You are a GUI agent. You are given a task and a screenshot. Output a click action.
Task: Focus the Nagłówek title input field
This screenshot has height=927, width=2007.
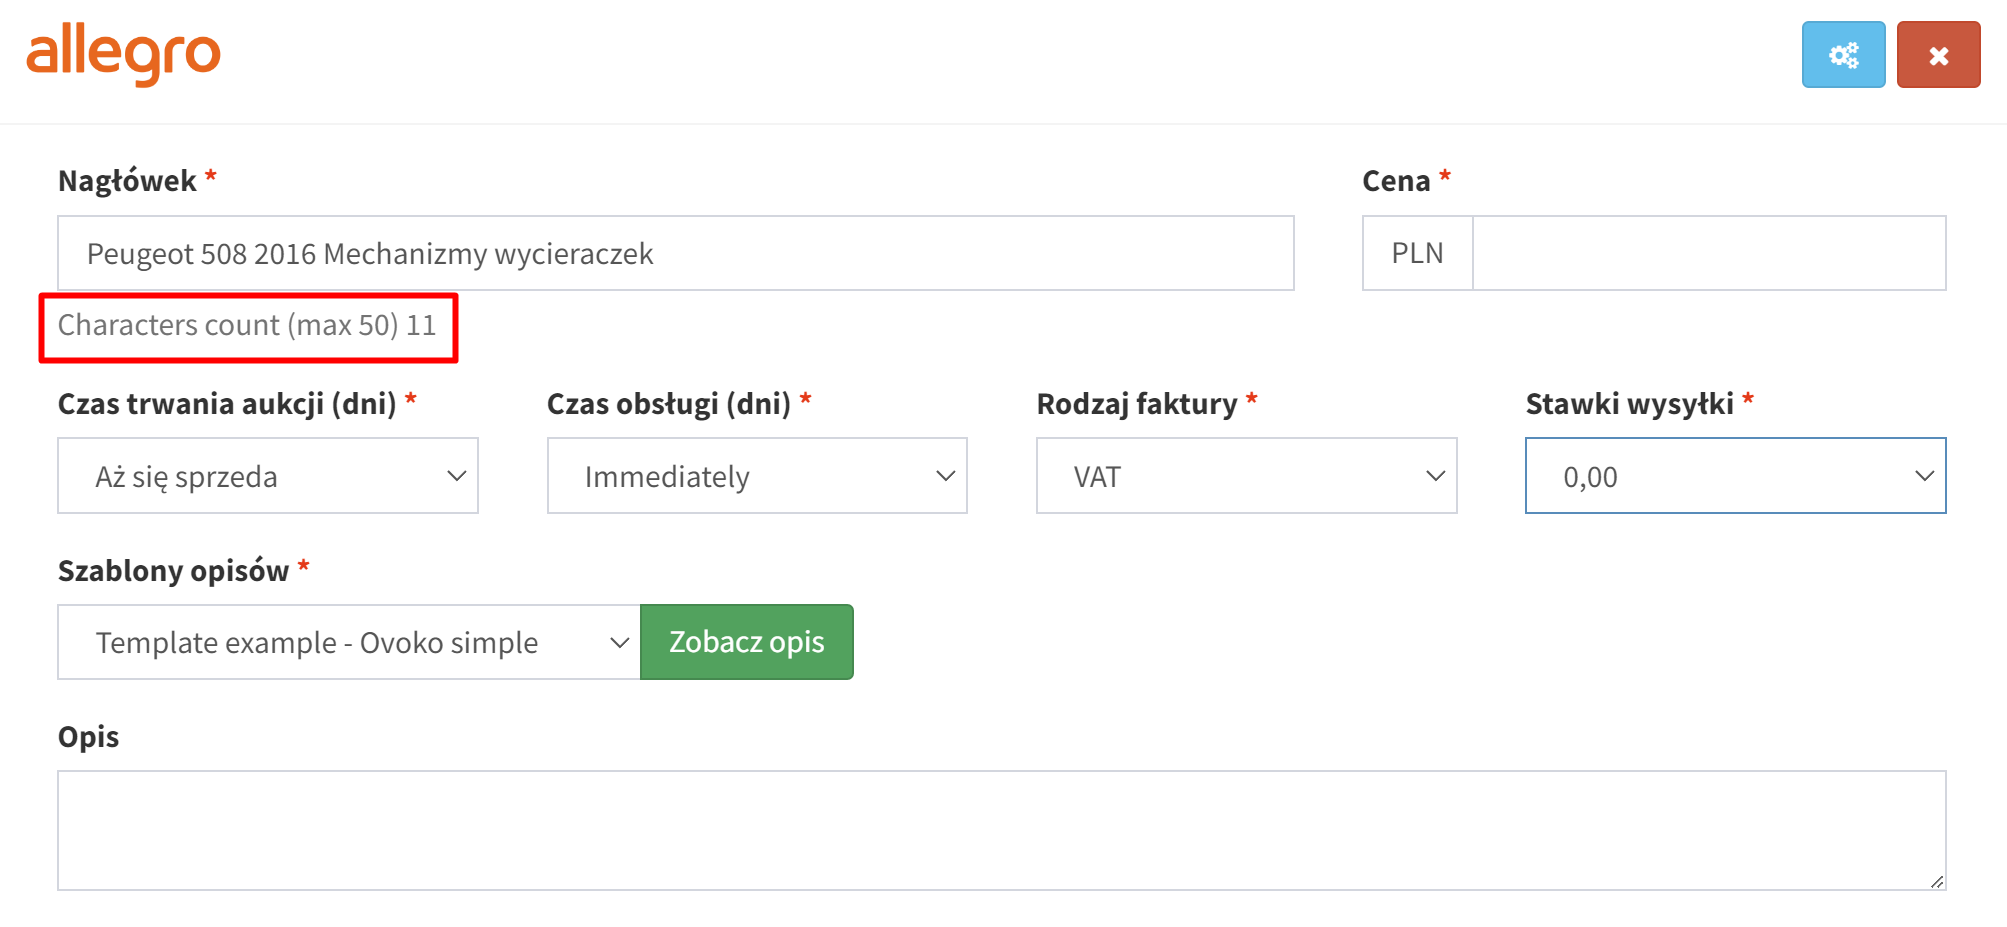point(676,253)
